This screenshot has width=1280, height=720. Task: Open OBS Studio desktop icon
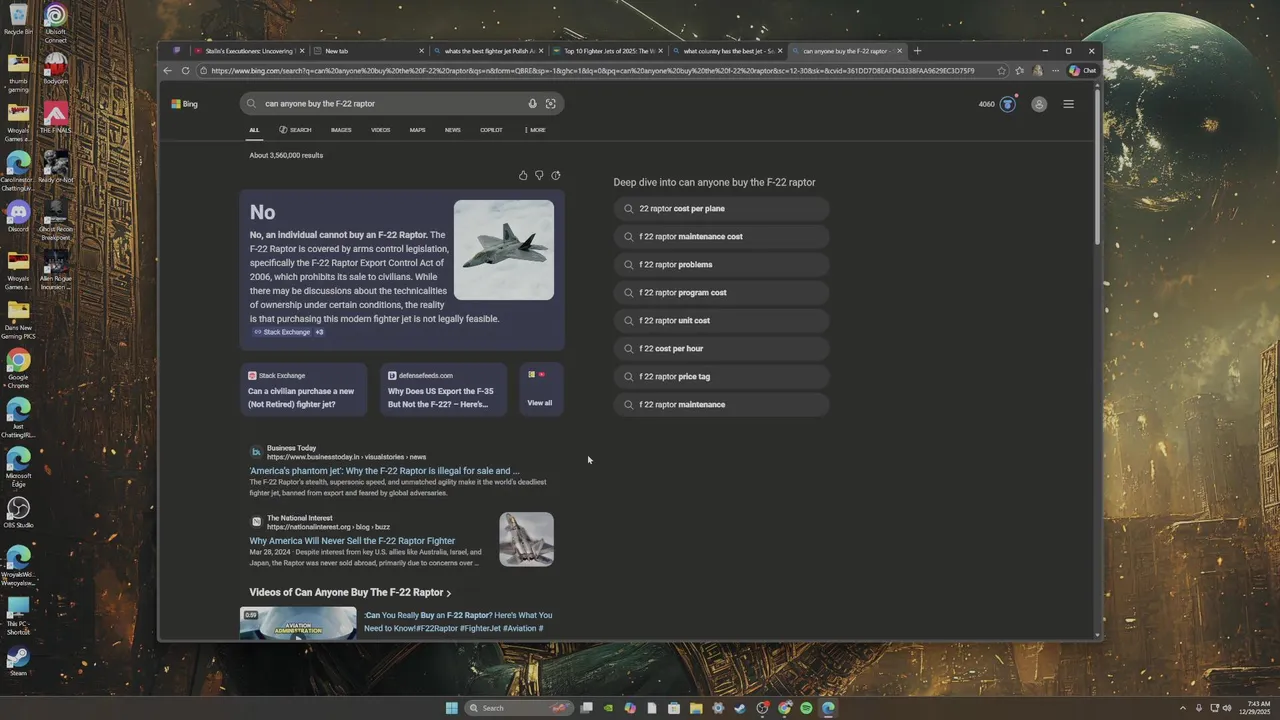coord(18,513)
